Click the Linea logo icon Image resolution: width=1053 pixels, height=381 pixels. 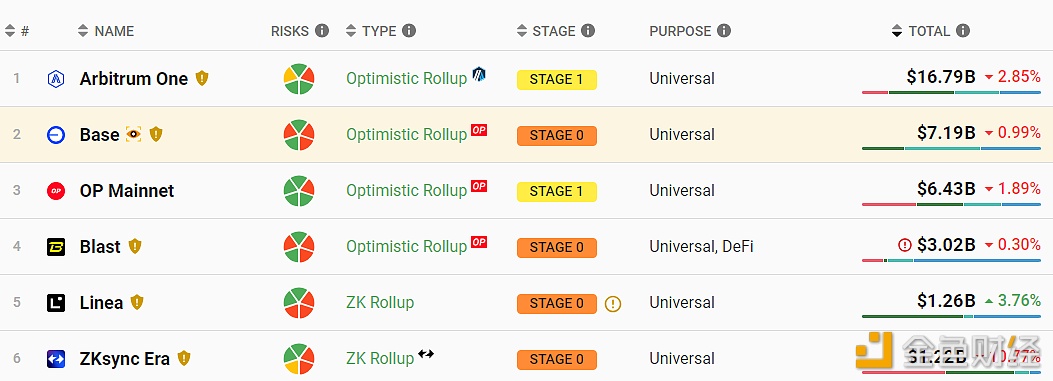(56, 303)
